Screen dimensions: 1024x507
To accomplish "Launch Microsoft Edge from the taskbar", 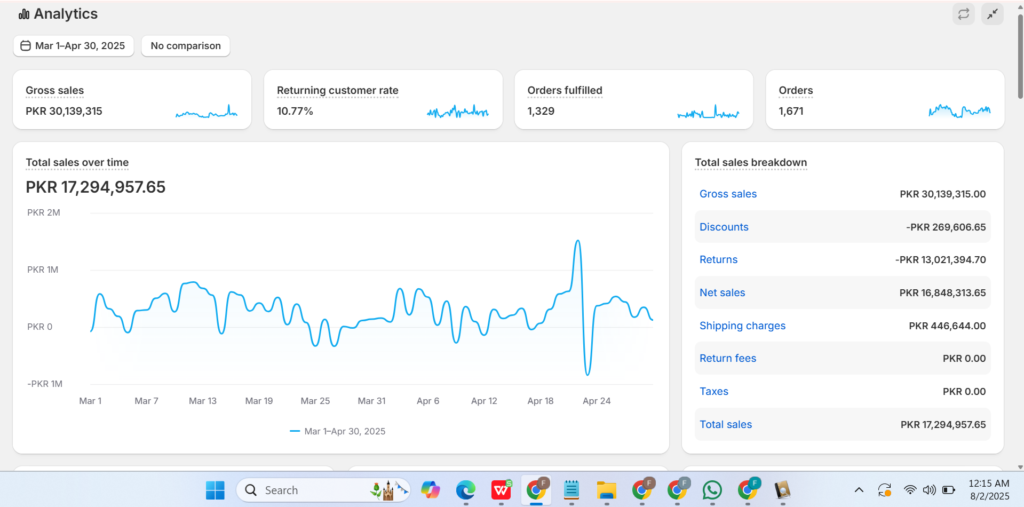I will (x=466, y=490).
